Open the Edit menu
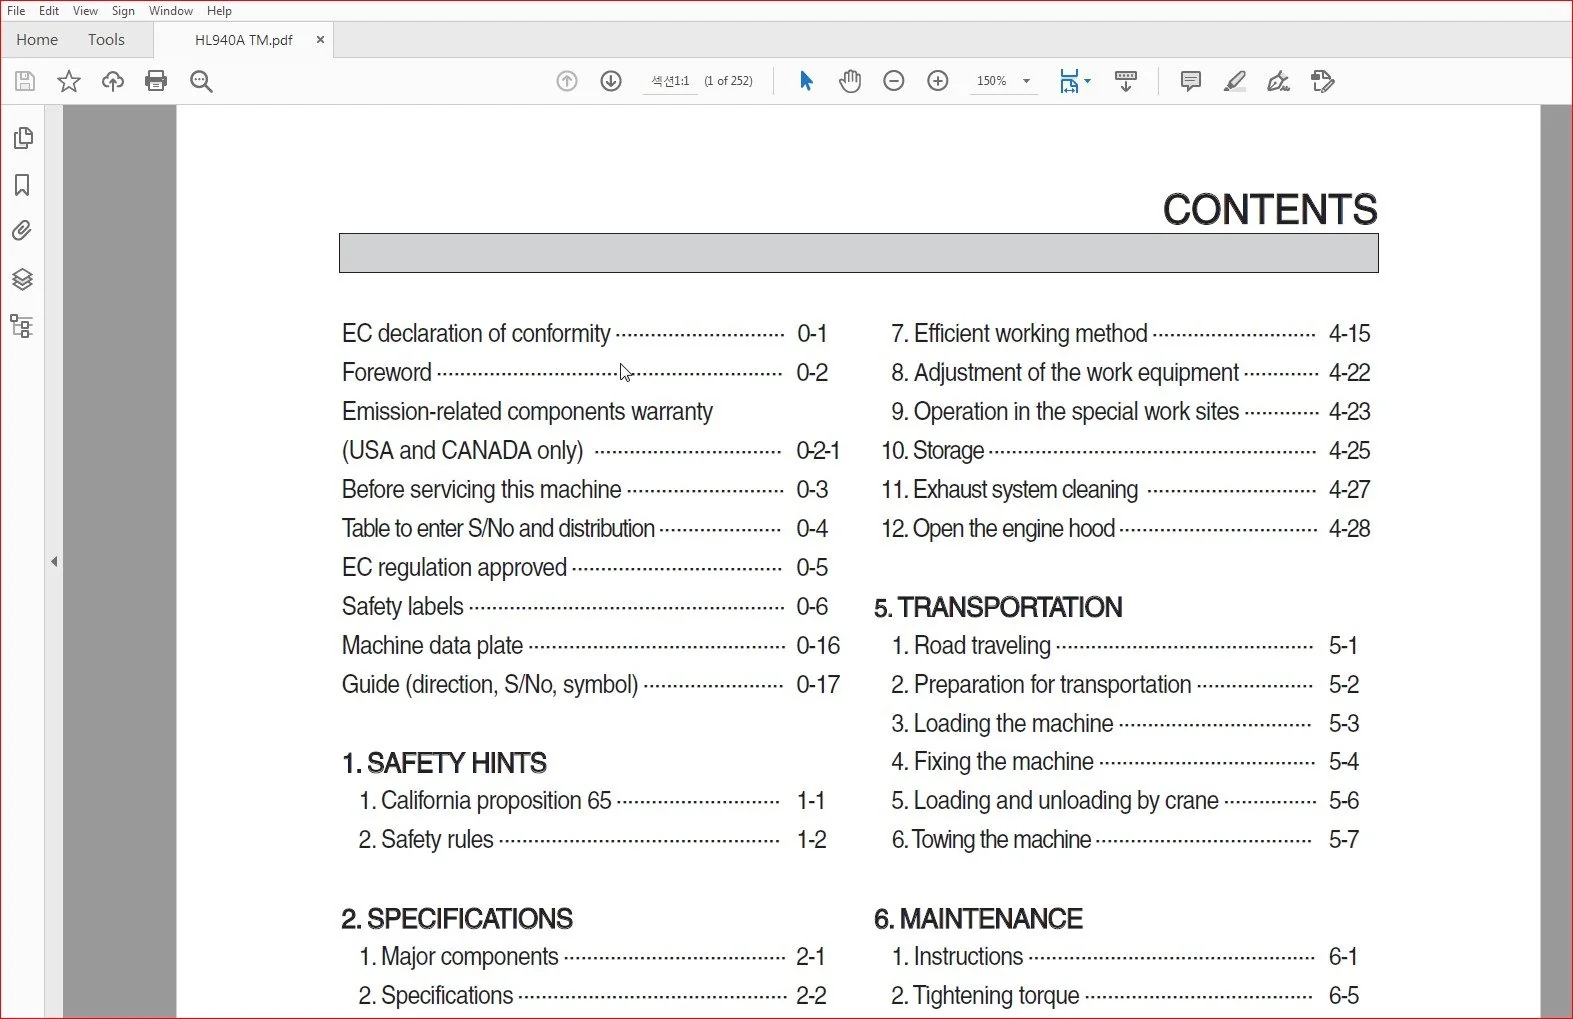This screenshot has height=1019, width=1573. [49, 11]
